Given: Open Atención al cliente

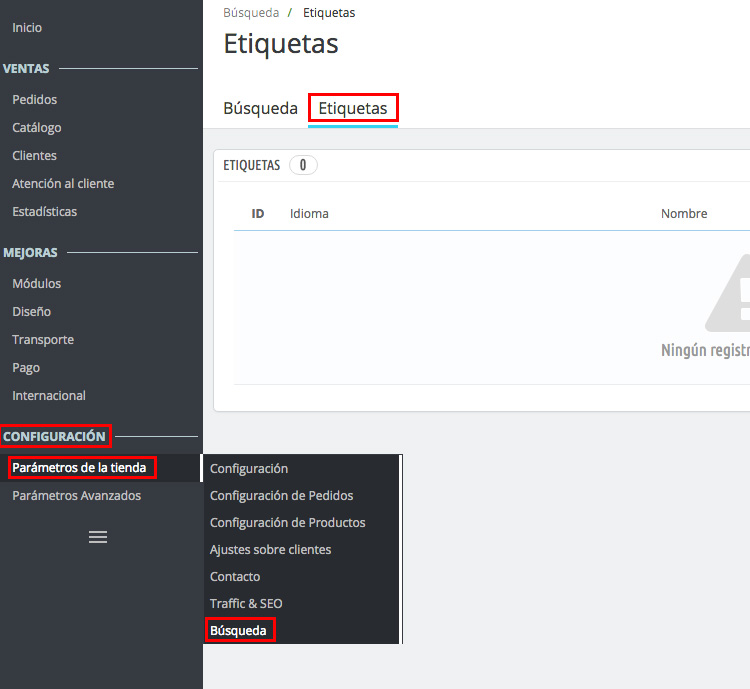Looking at the screenshot, I should click(x=63, y=184).
